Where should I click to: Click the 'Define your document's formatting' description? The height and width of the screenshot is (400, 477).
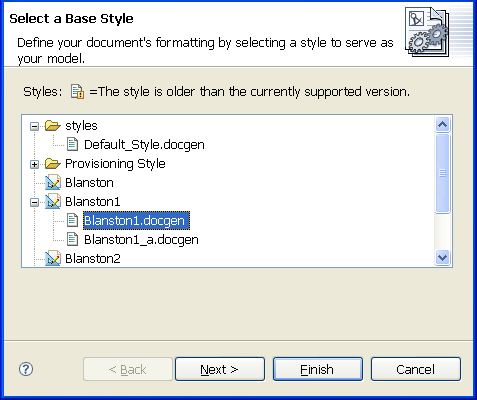[x=205, y=50]
